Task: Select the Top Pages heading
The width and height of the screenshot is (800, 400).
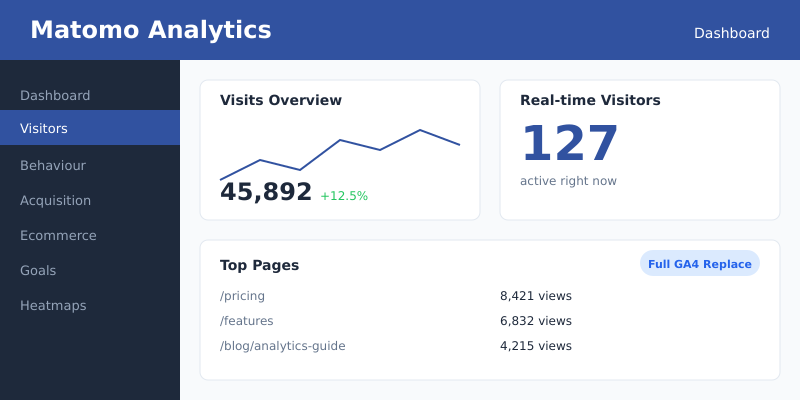Action: tap(260, 265)
